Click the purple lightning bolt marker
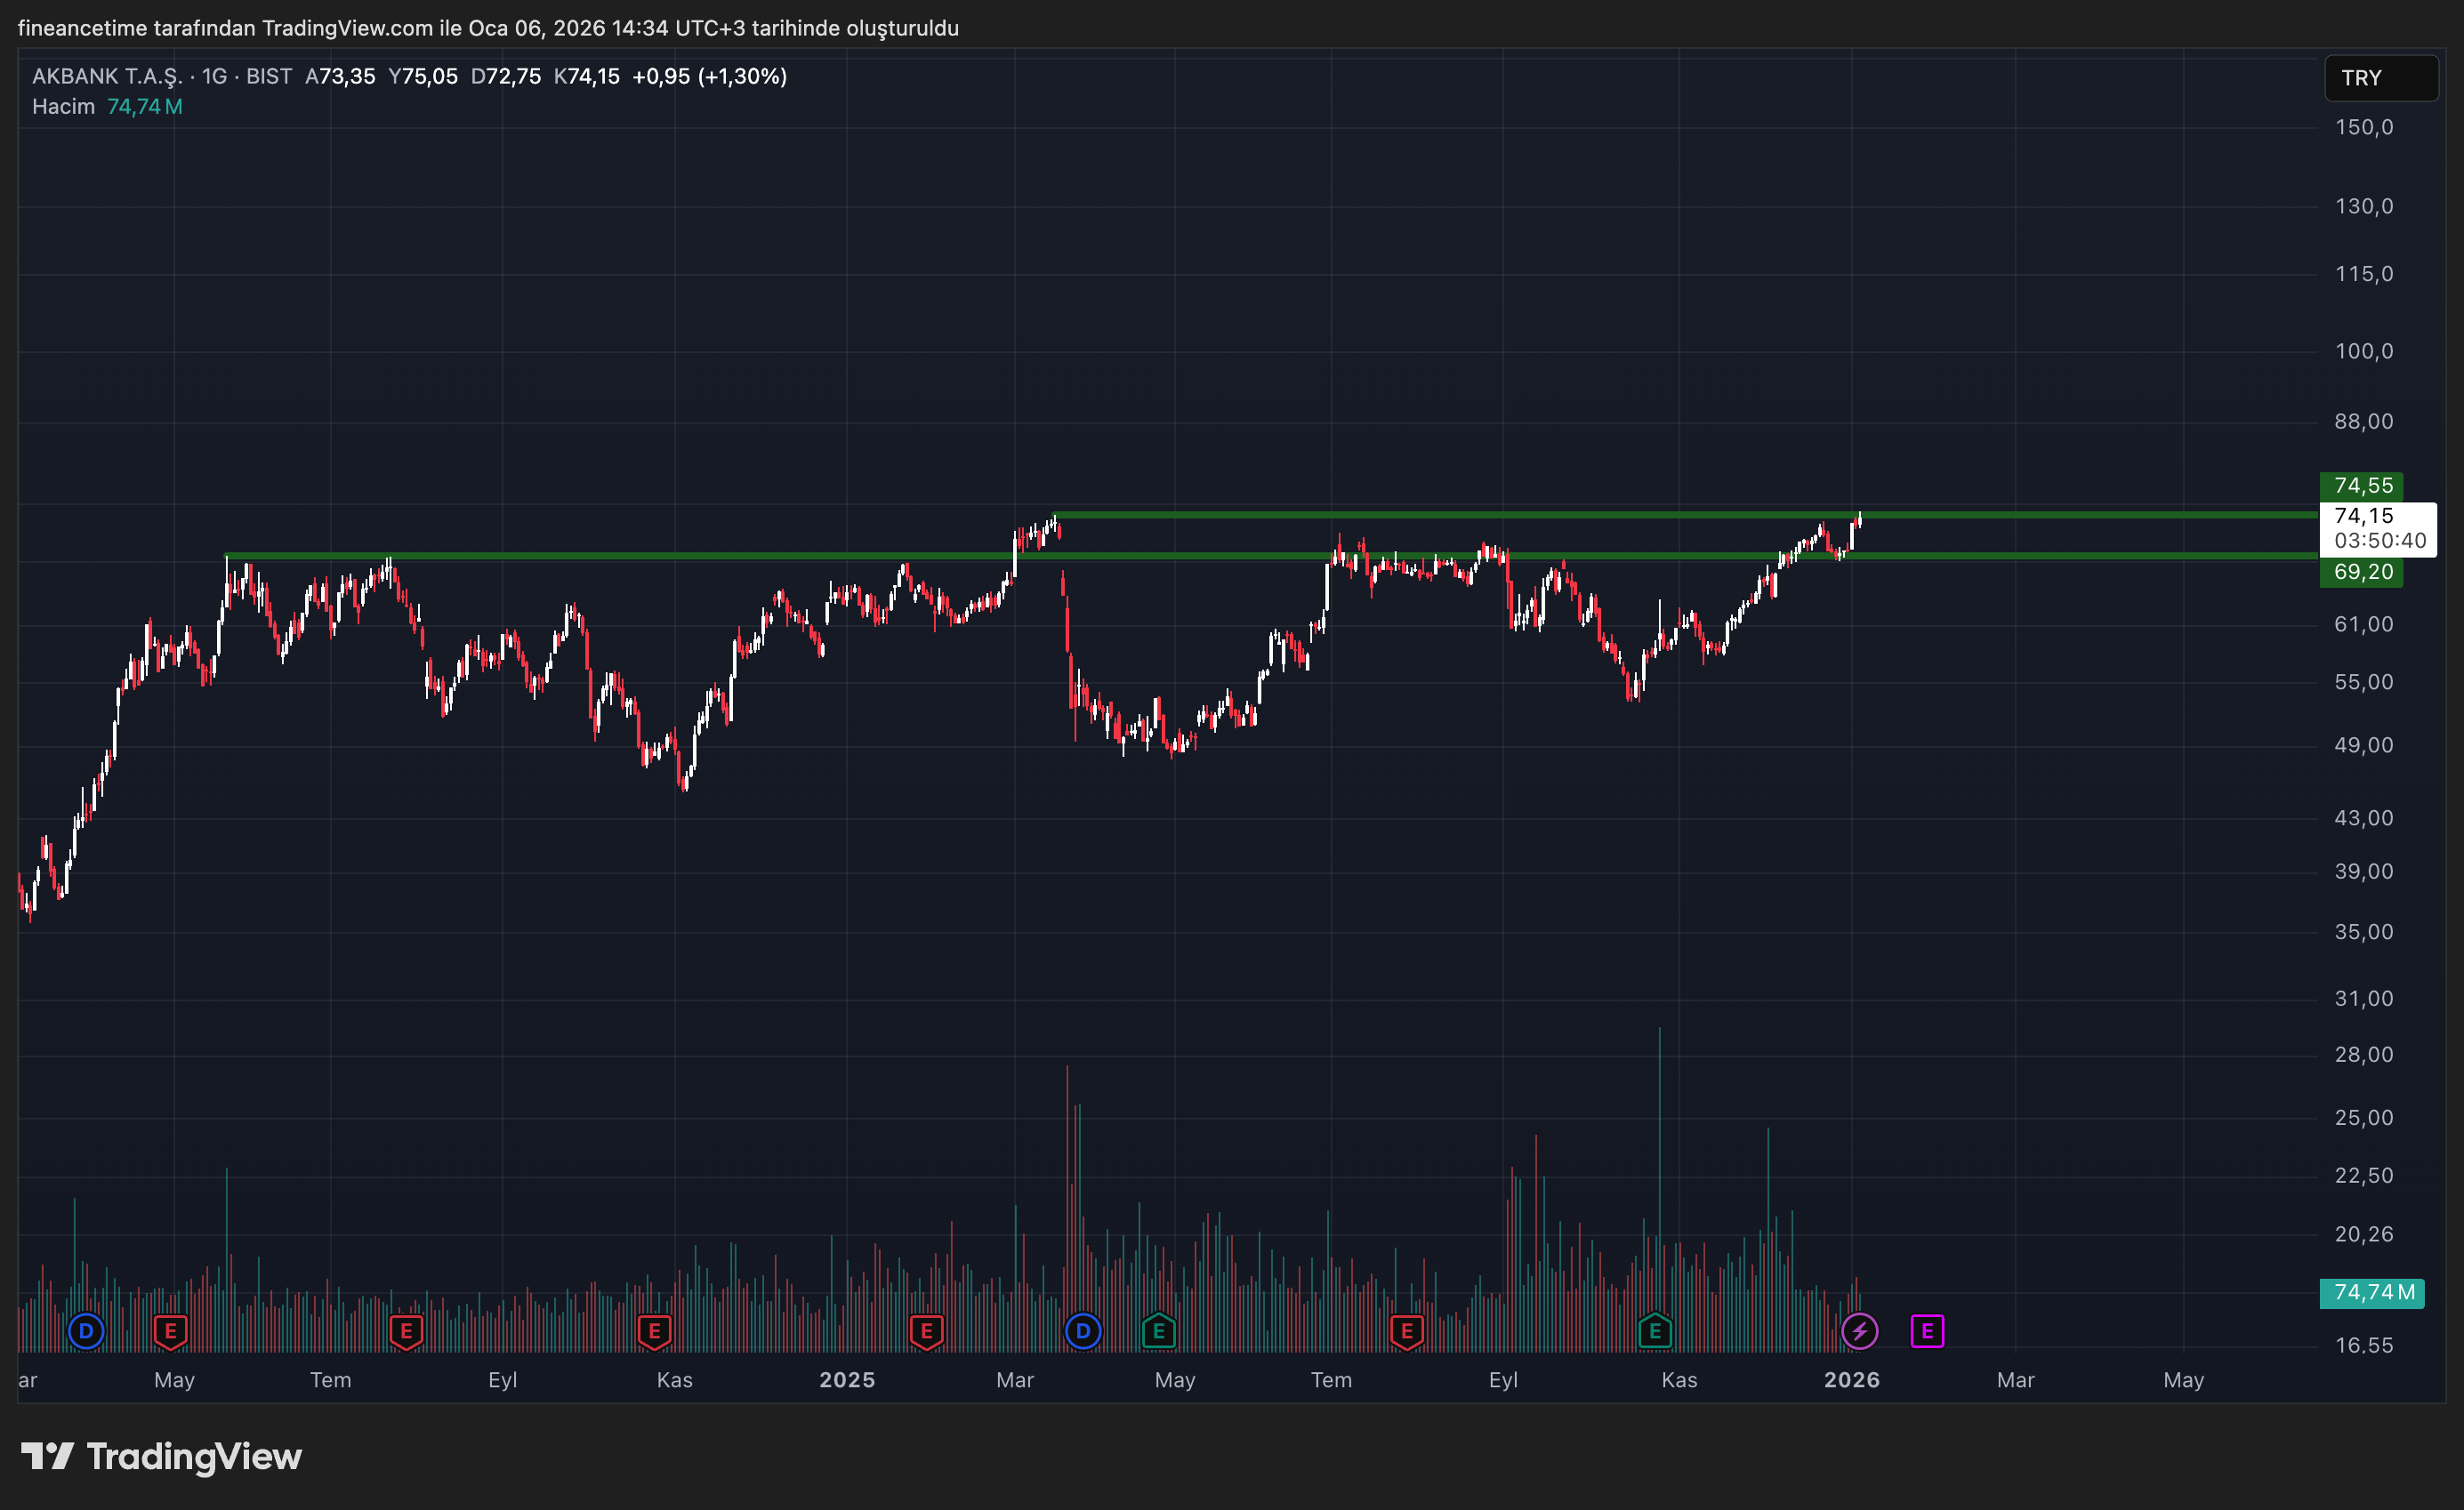 1859,1331
